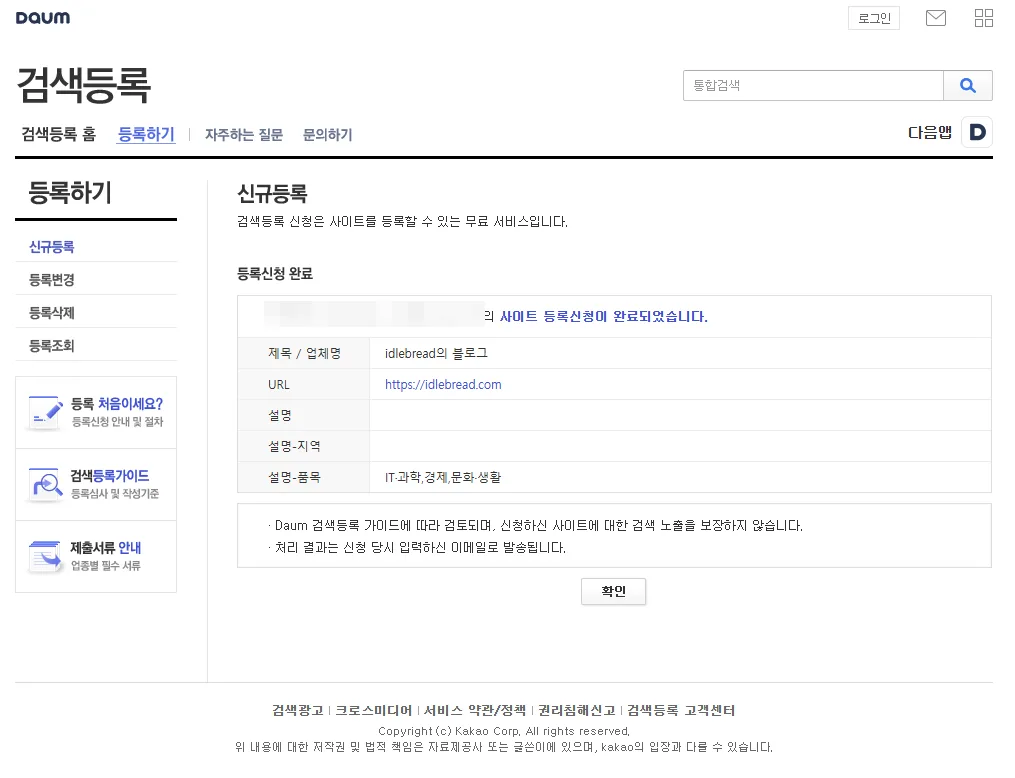
Task: Click the pencil icon beside 등록 처음이세요?
Action: pos(46,412)
